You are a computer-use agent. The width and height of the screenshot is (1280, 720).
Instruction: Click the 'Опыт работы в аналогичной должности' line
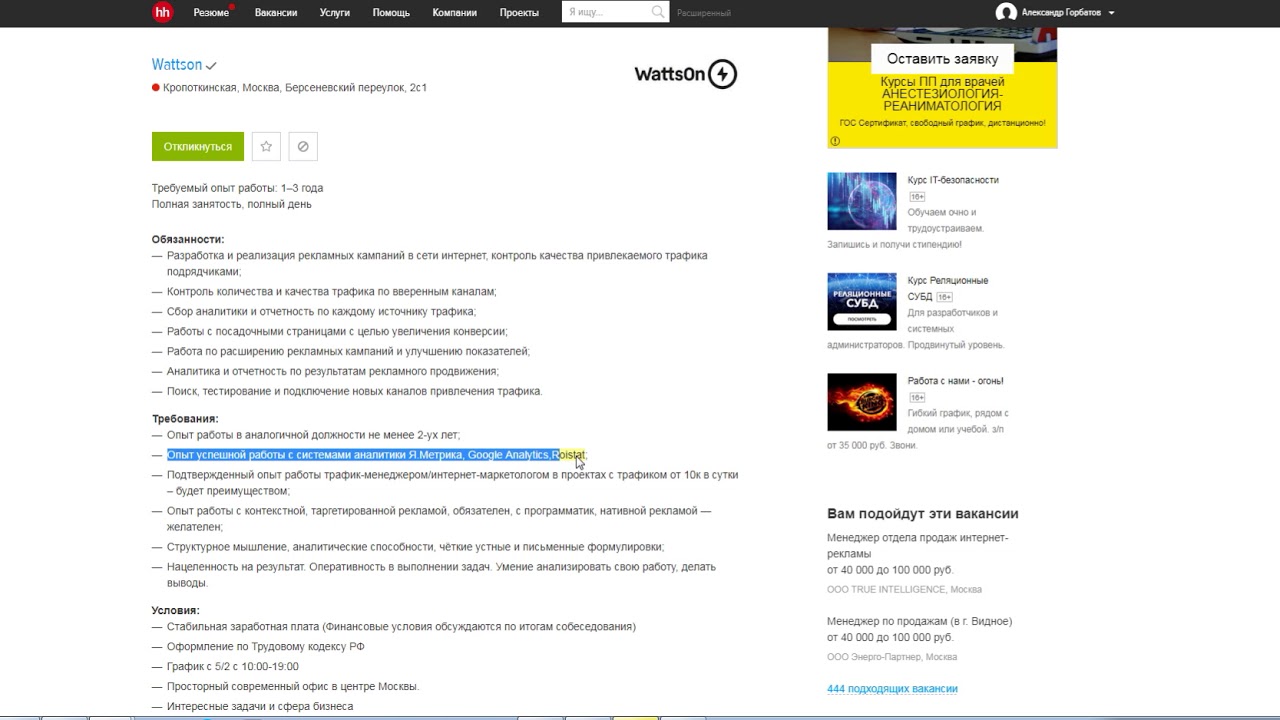click(313, 435)
